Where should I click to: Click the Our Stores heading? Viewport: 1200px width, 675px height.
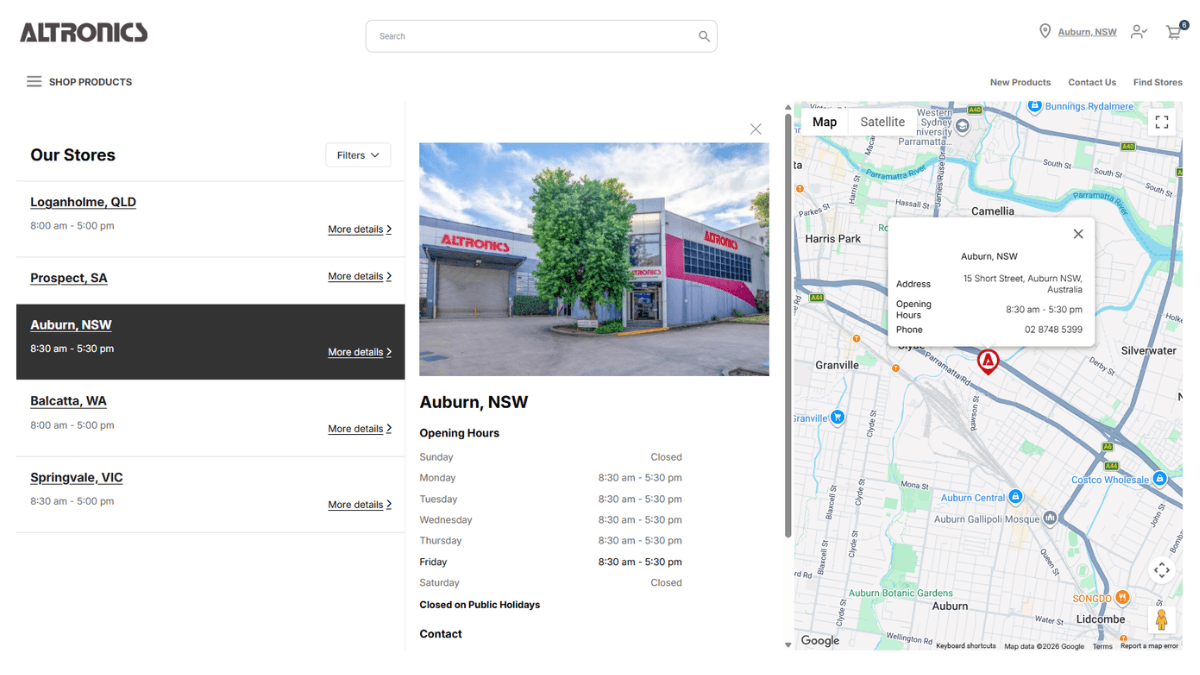click(x=73, y=155)
